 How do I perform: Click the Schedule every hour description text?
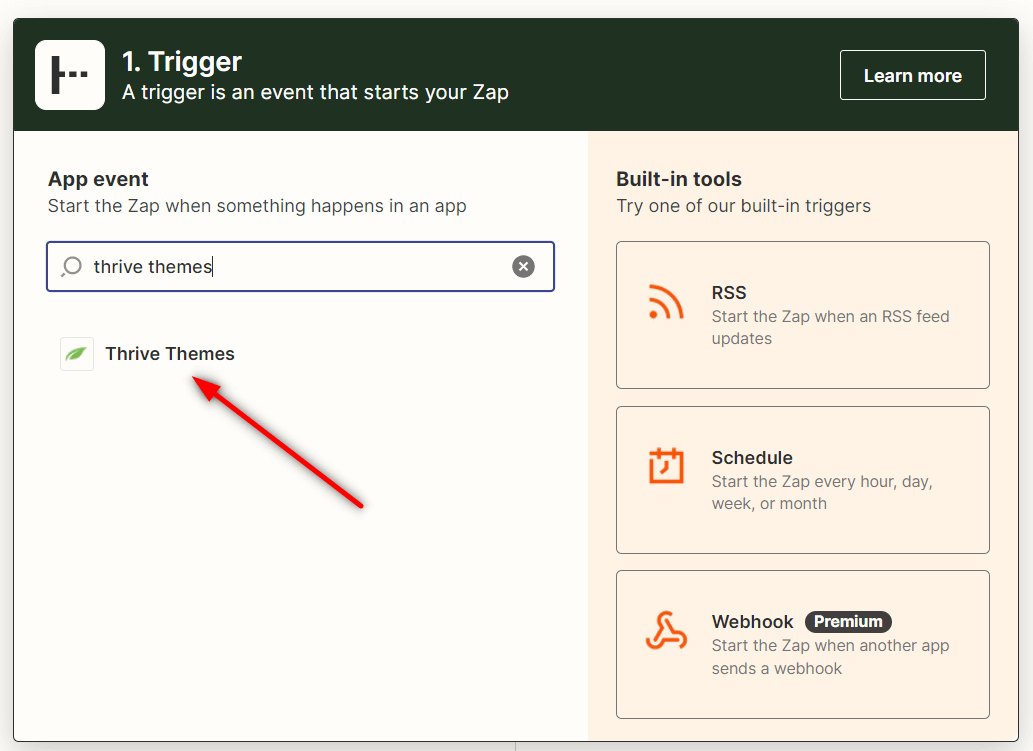[x=821, y=492]
